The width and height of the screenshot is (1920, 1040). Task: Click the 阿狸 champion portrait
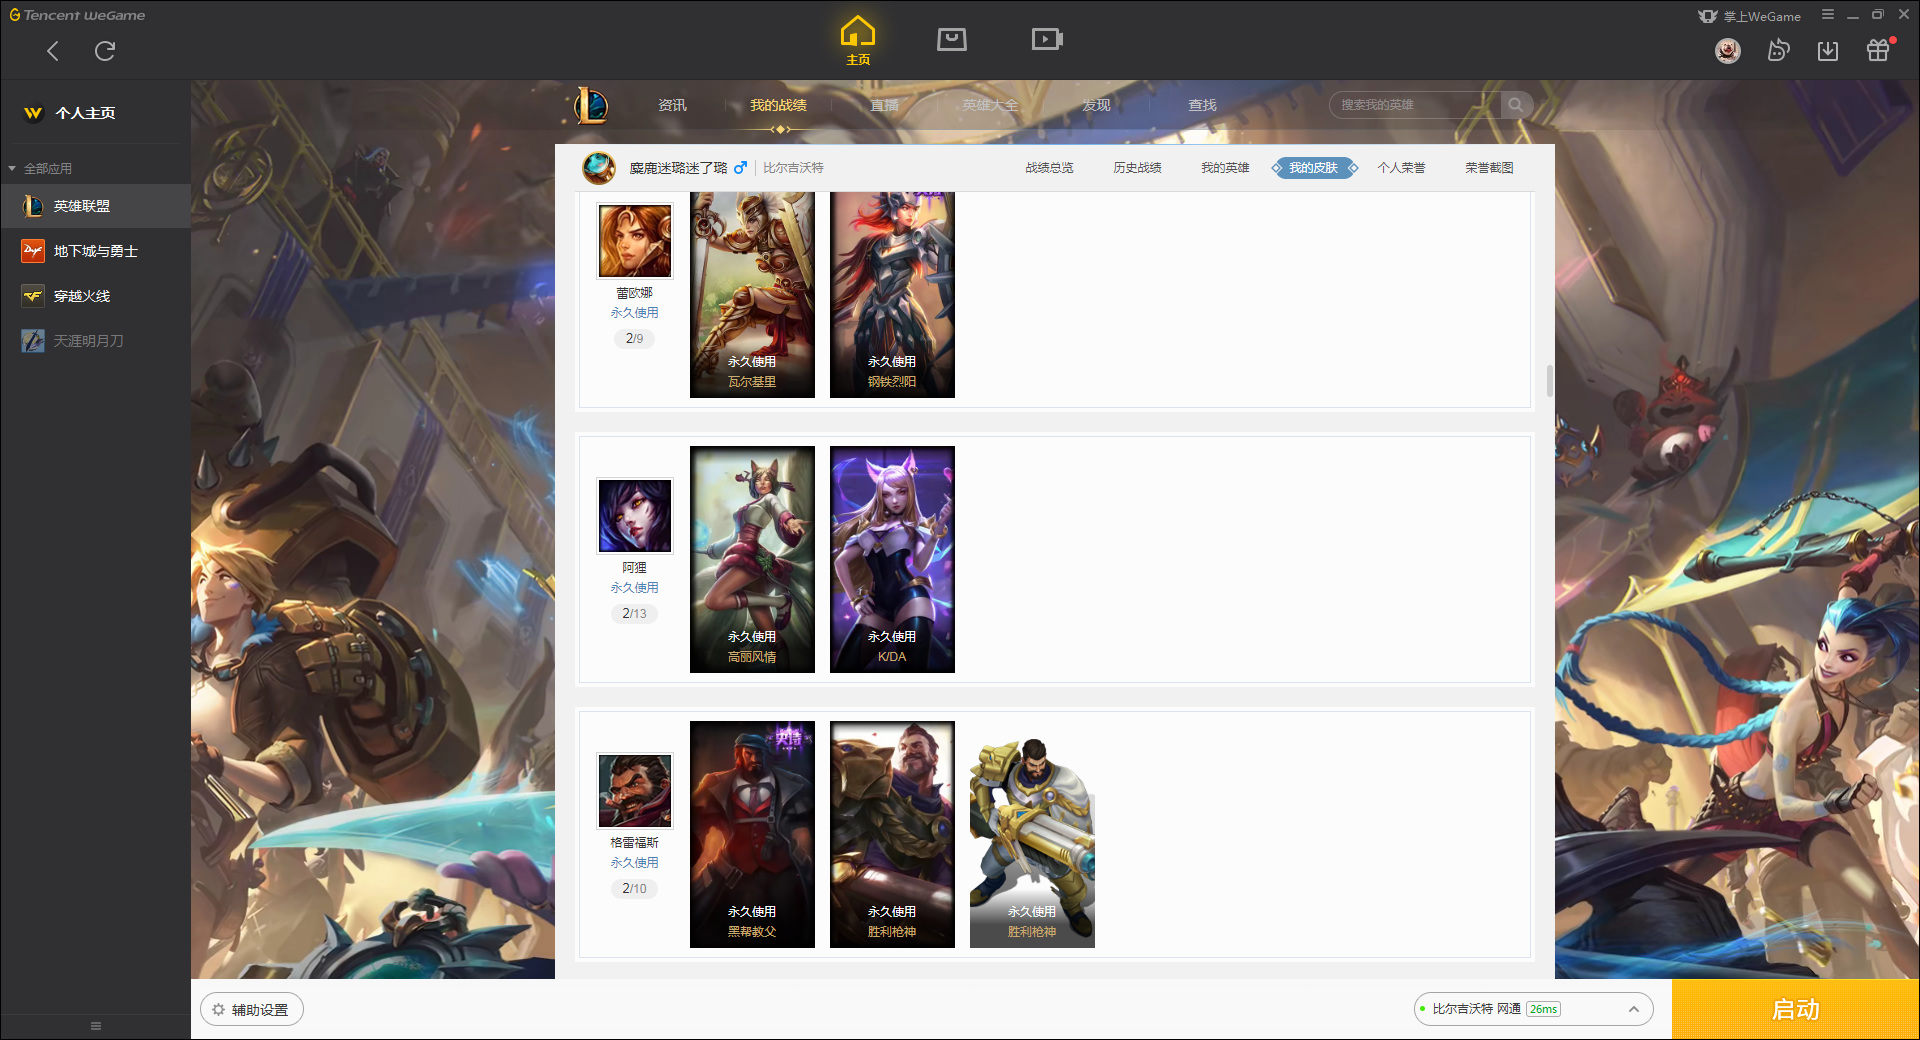coord(635,516)
